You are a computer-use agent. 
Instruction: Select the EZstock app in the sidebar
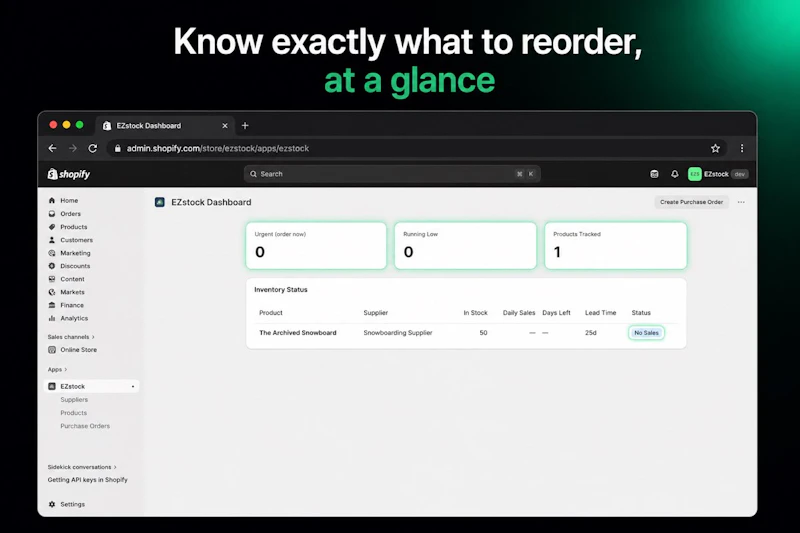click(x=92, y=387)
